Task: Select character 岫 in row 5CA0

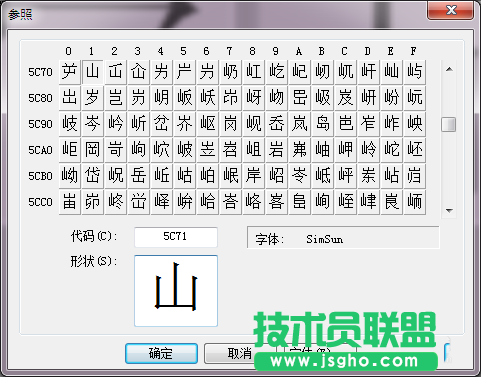Action: [x=322, y=150]
